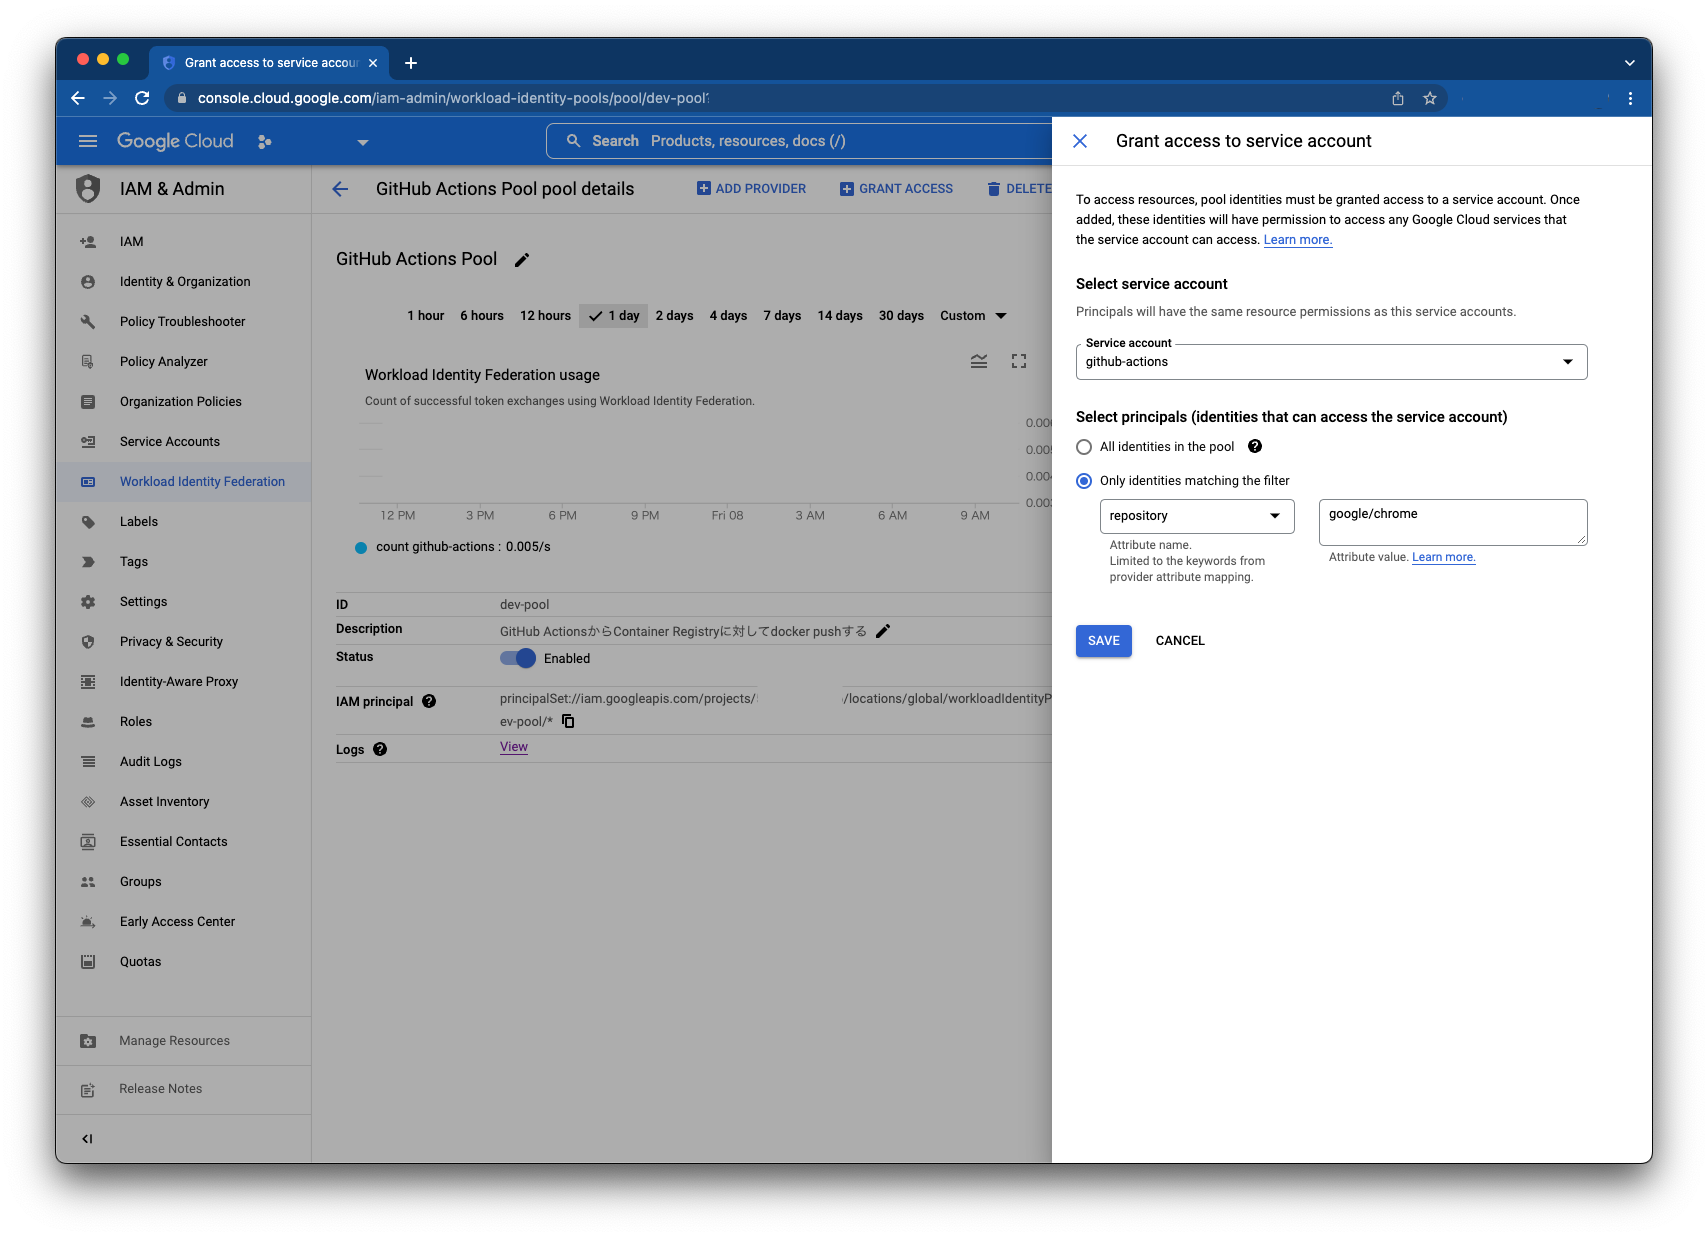Open Learn more link in panel description
The height and width of the screenshot is (1237, 1708).
tap(1298, 240)
